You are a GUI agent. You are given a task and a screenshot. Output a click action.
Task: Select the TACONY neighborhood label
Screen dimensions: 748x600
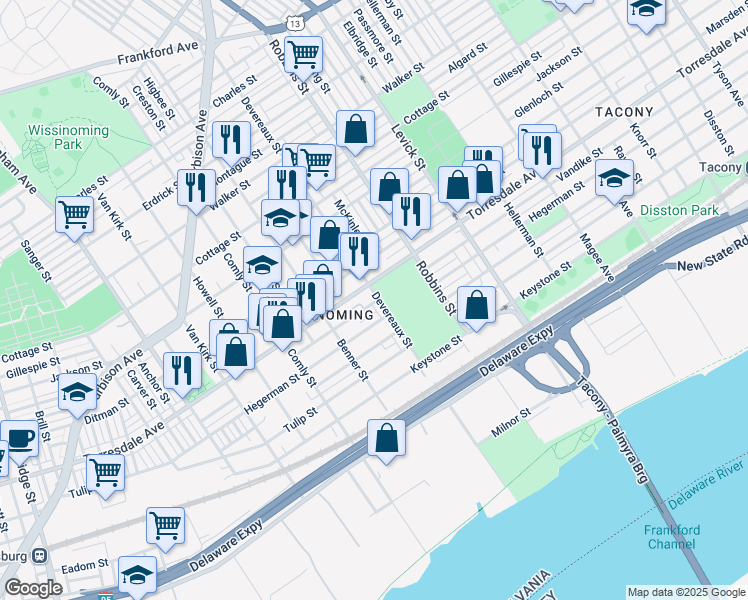[624, 112]
